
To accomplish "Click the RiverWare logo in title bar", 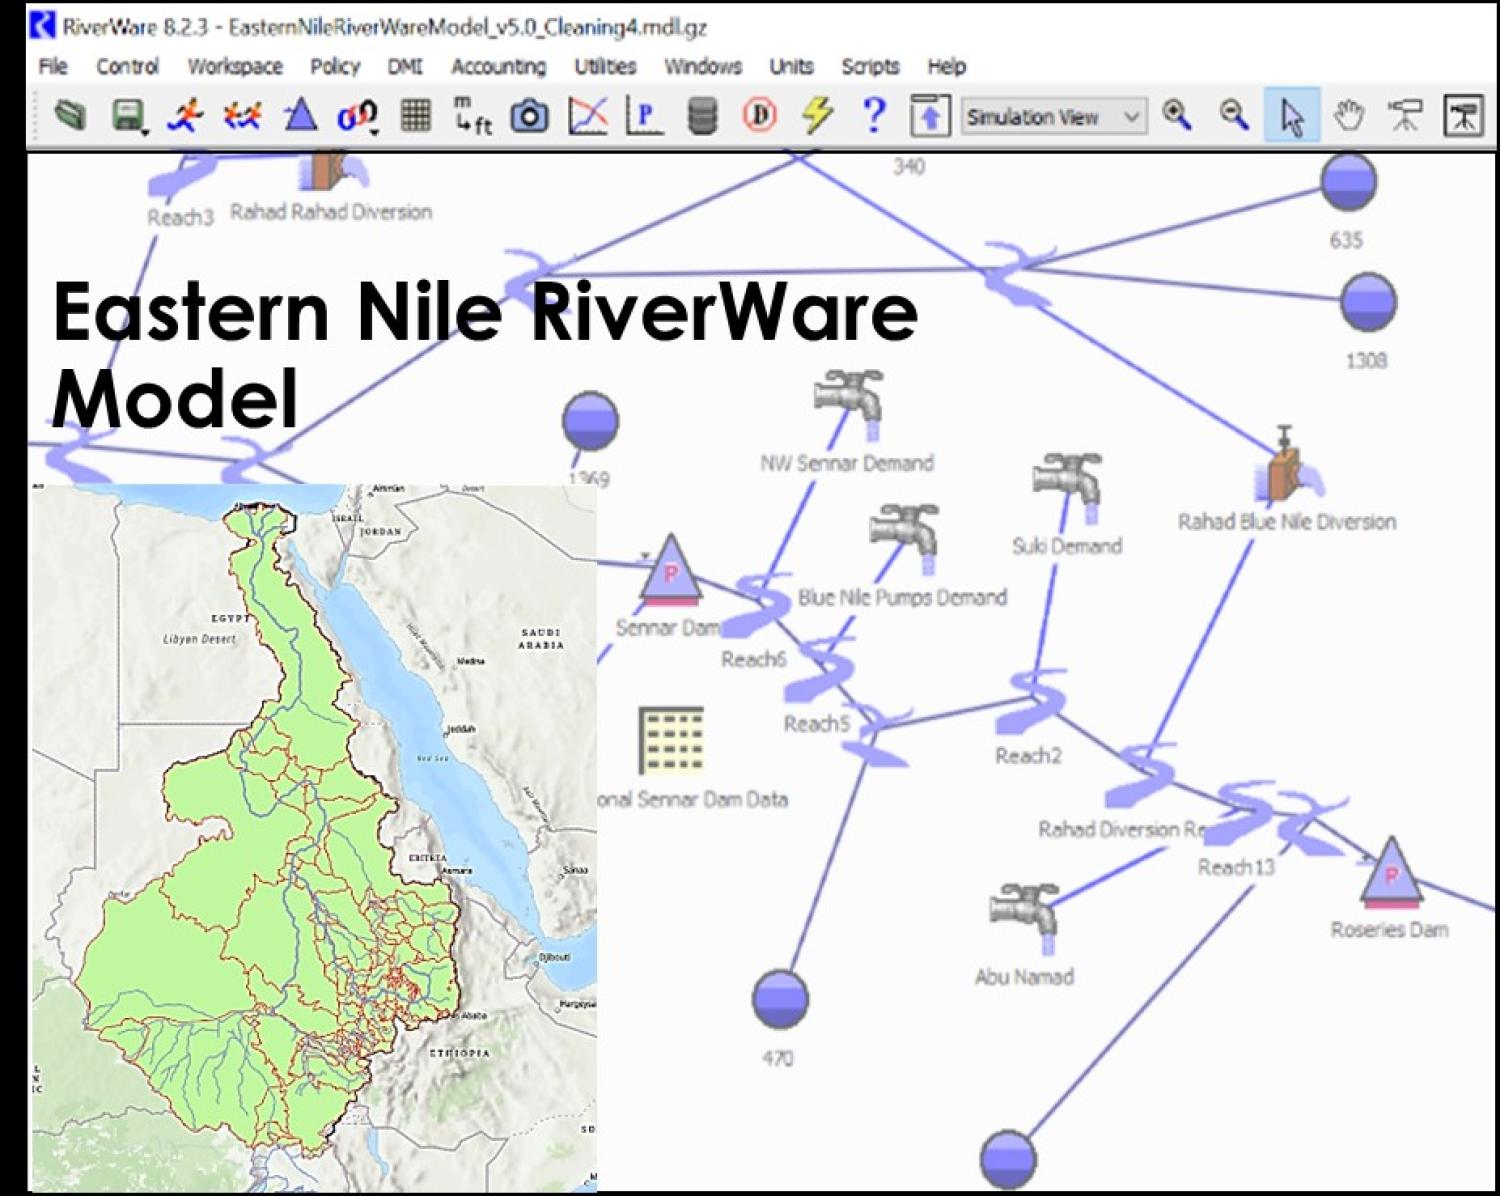I will click(x=43, y=24).
